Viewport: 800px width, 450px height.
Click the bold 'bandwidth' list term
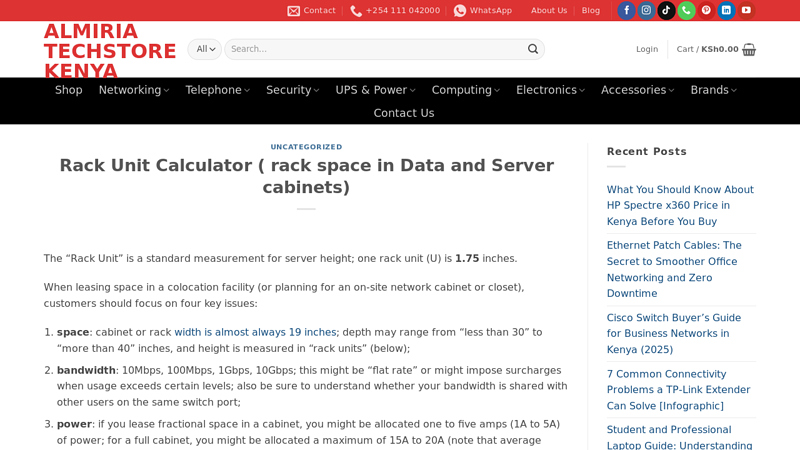[86, 370]
